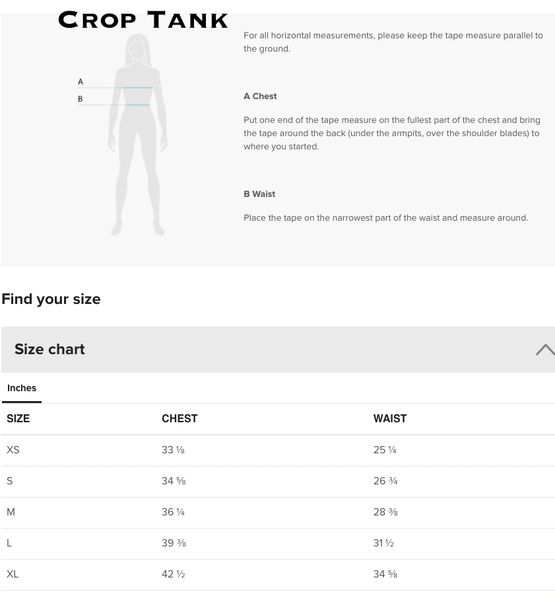Screen dimensions: 555x600
Task: Select the Inches tab
Action: coord(22,388)
